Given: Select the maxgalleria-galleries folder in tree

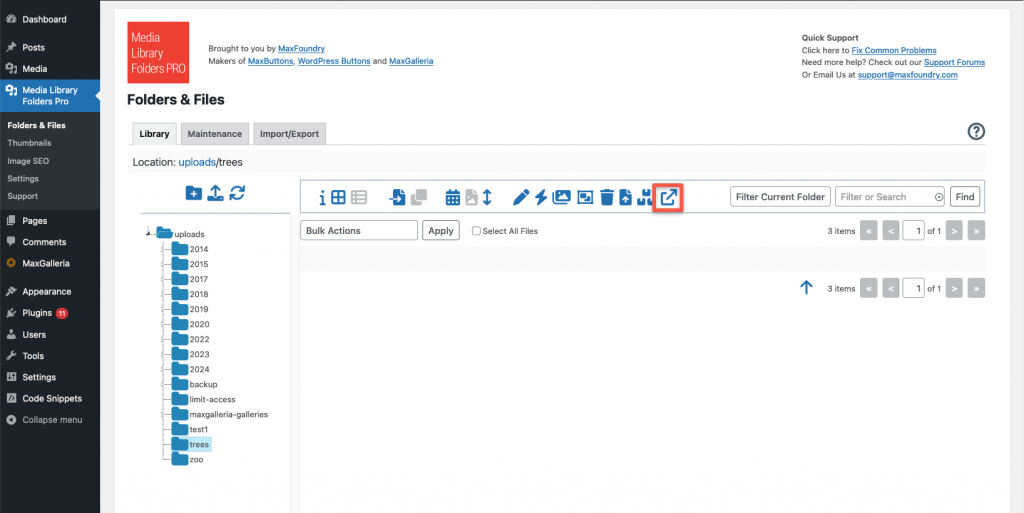Looking at the screenshot, I should point(228,414).
